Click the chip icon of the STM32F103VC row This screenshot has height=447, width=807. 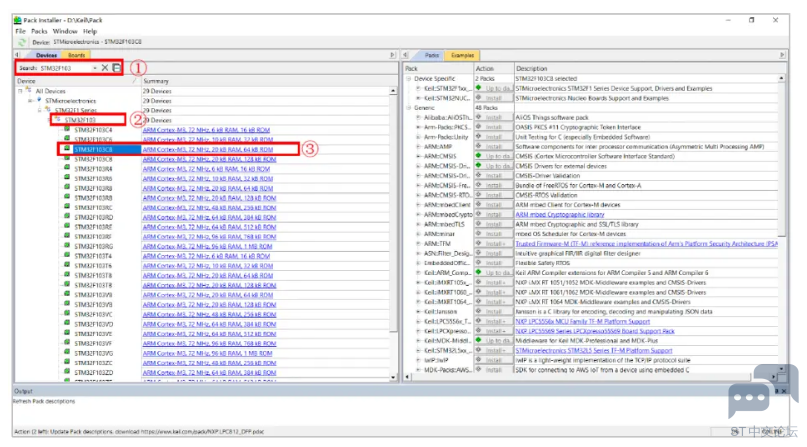coord(67,314)
